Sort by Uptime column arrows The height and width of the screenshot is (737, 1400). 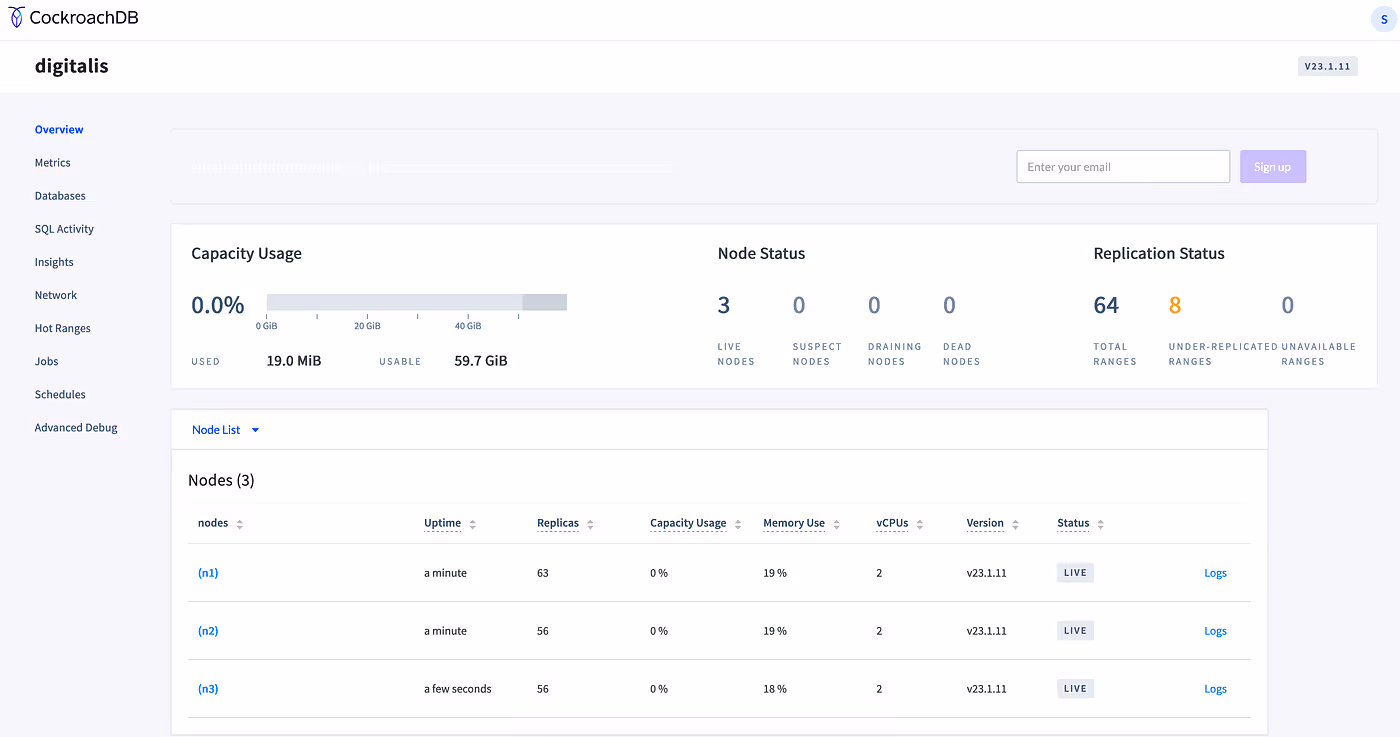[x=473, y=524]
